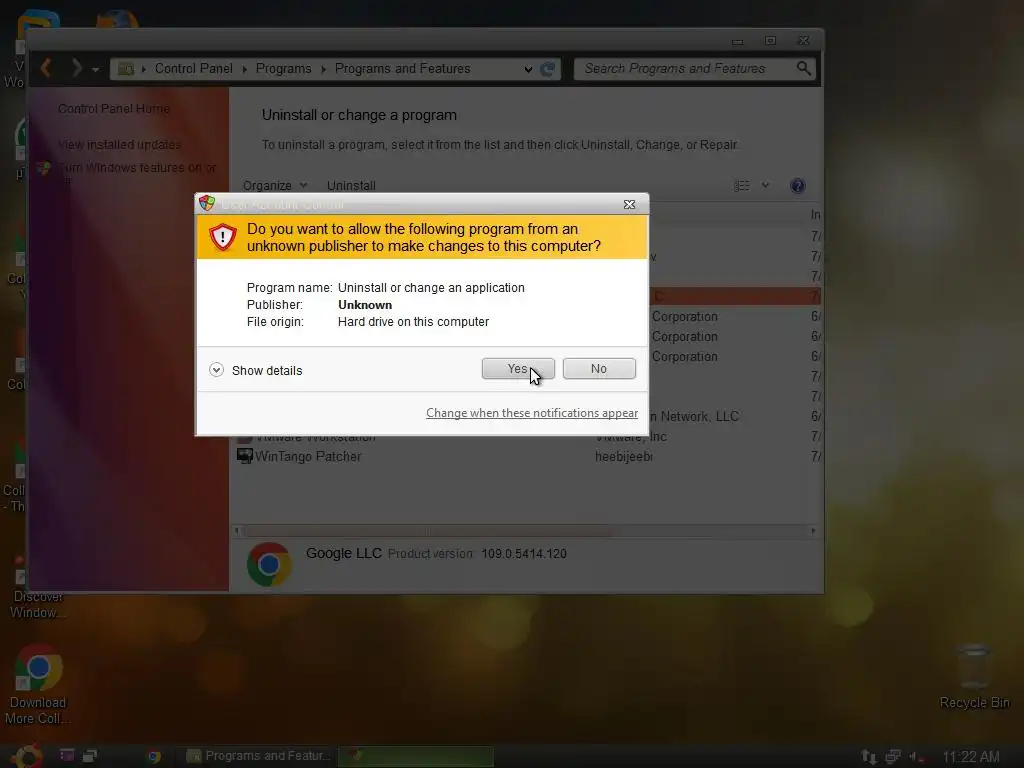Open Chrome from the taskbar
The width and height of the screenshot is (1024, 768).
coord(155,756)
